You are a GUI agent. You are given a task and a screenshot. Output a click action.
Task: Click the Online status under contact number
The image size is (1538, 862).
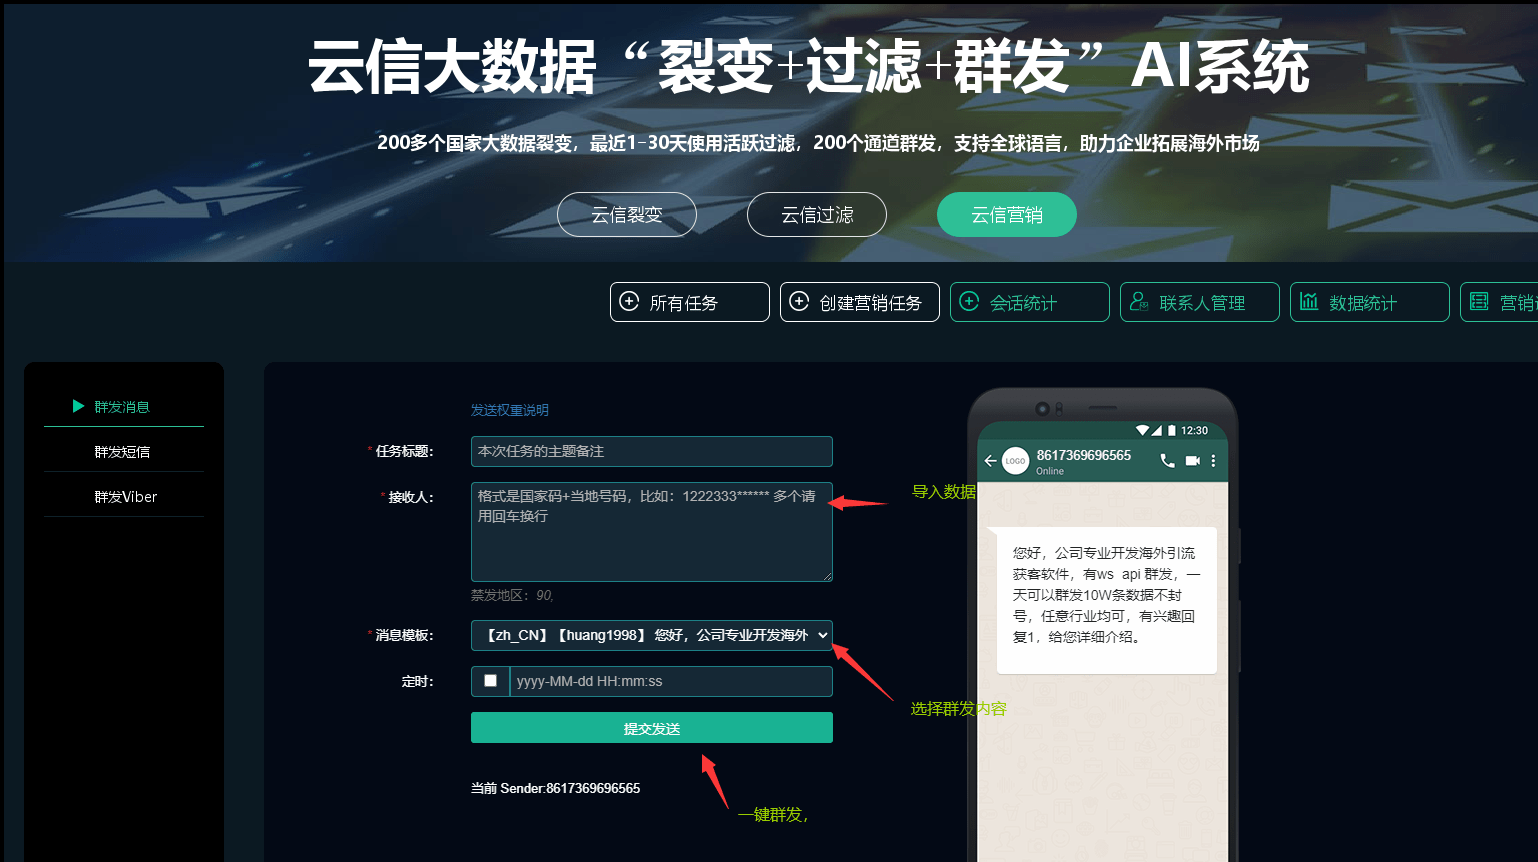point(1050,471)
